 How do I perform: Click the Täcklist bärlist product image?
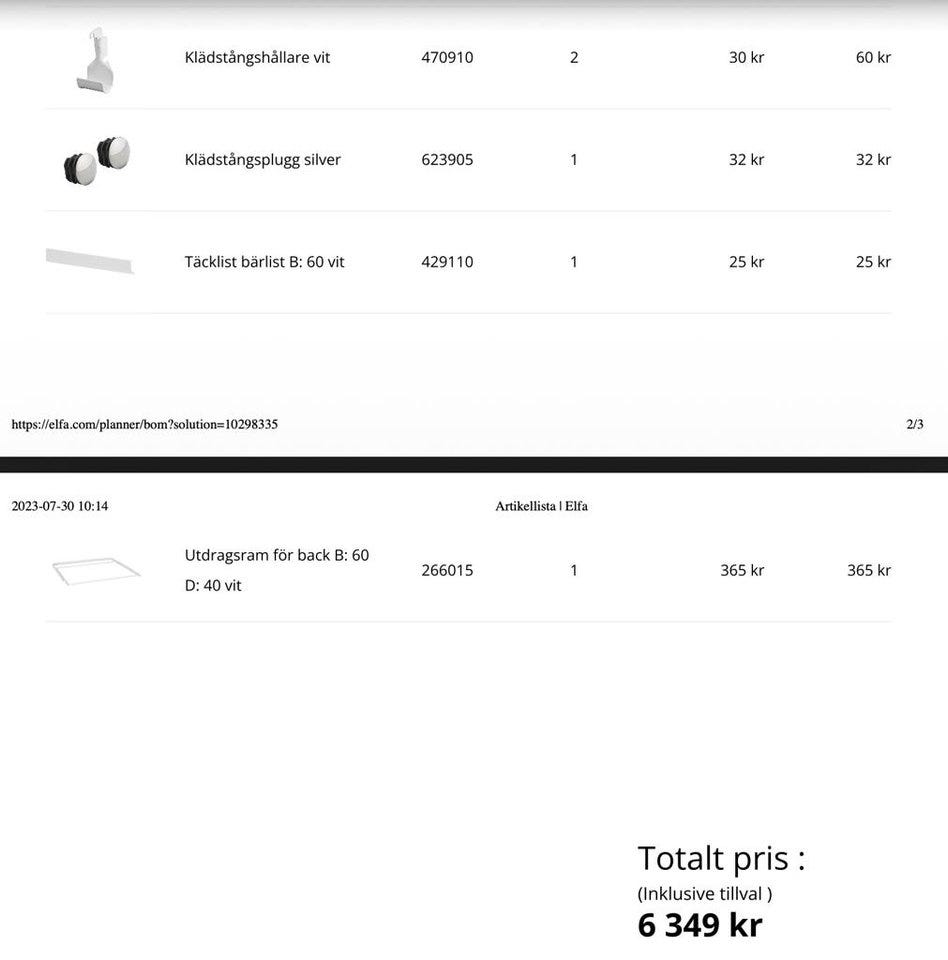click(89, 261)
